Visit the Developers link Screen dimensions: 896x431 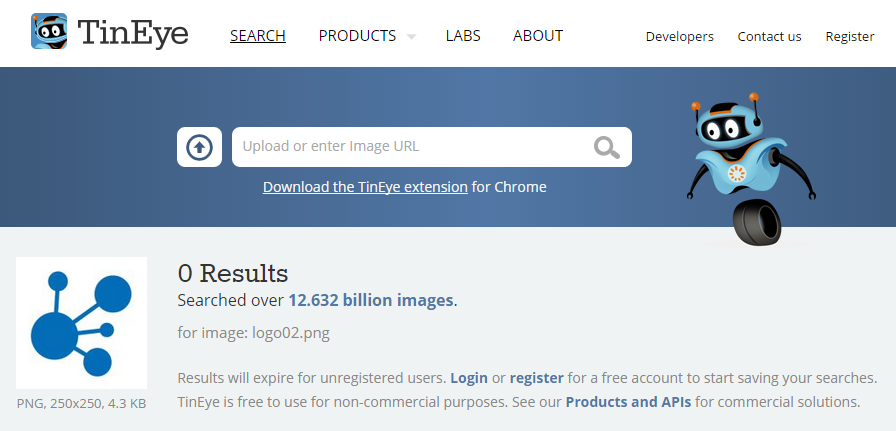tap(679, 37)
